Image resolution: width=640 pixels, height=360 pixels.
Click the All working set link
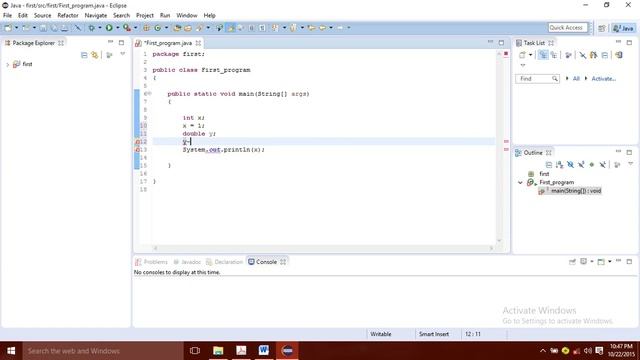(x=576, y=78)
